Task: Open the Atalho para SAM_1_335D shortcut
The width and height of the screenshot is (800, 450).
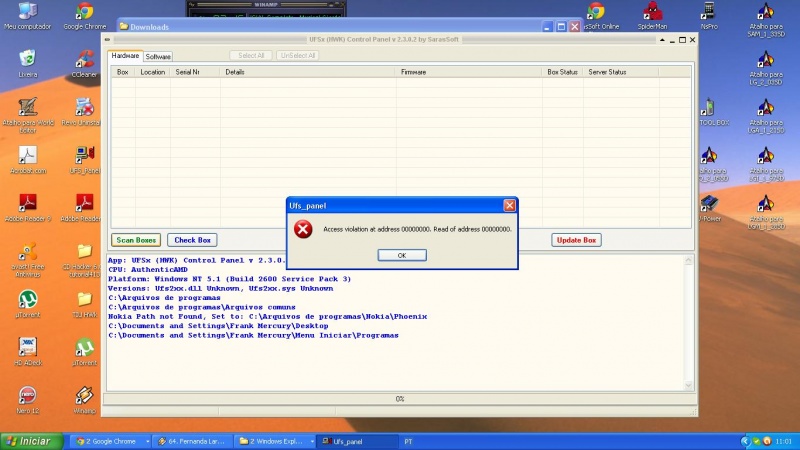Action: tap(766, 19)
